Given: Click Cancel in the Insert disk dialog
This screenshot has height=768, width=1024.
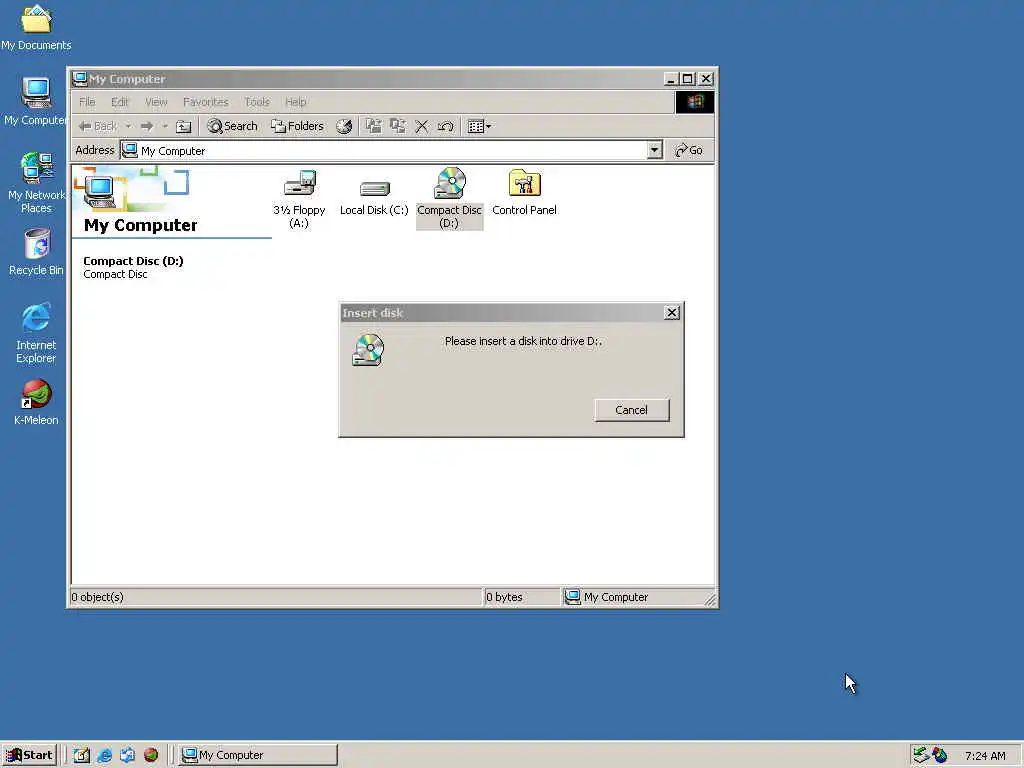Looking at the screenshot, I should 632,410.
